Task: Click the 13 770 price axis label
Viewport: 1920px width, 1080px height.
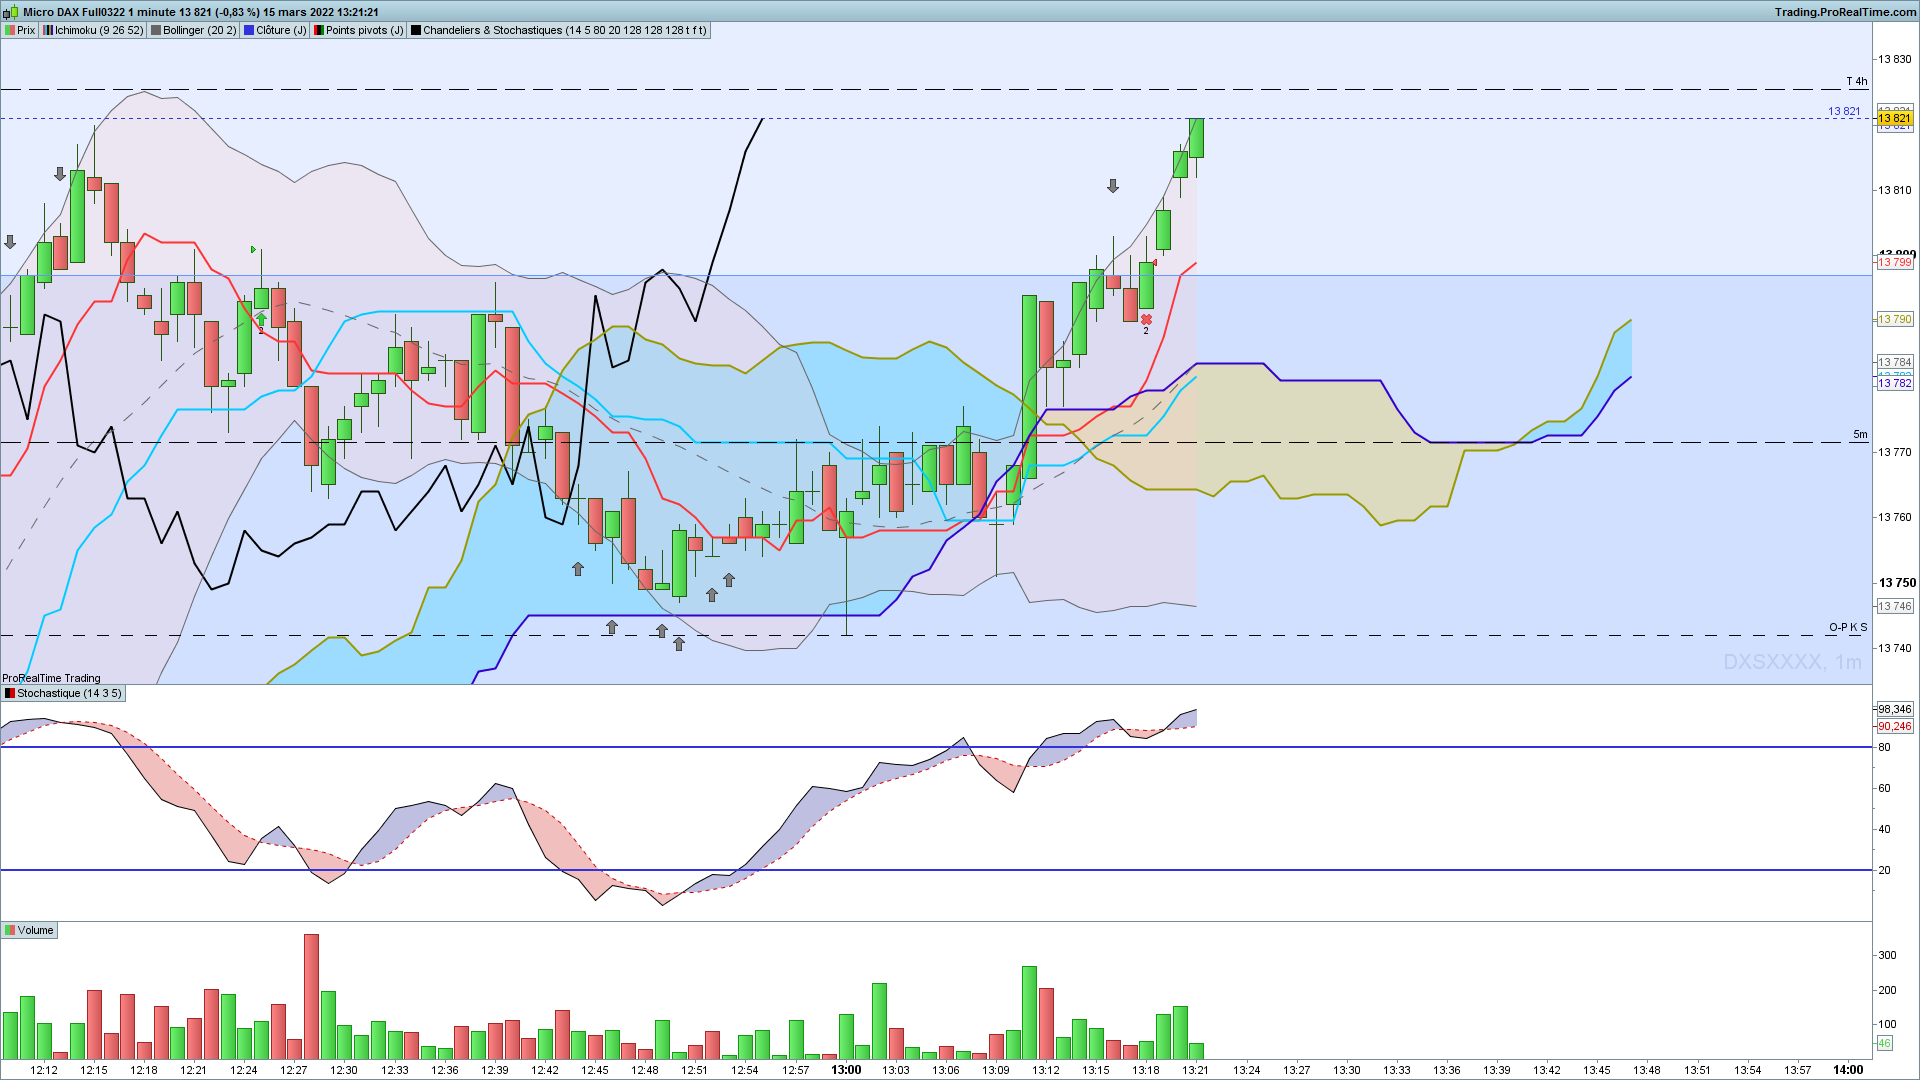Action: pyautogui.click(x=1894, y=452)
